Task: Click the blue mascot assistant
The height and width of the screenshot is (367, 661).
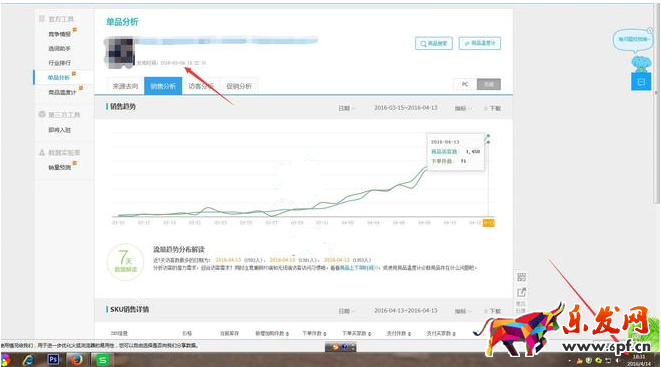Action: pyautogui.click(x=641, y=64)
